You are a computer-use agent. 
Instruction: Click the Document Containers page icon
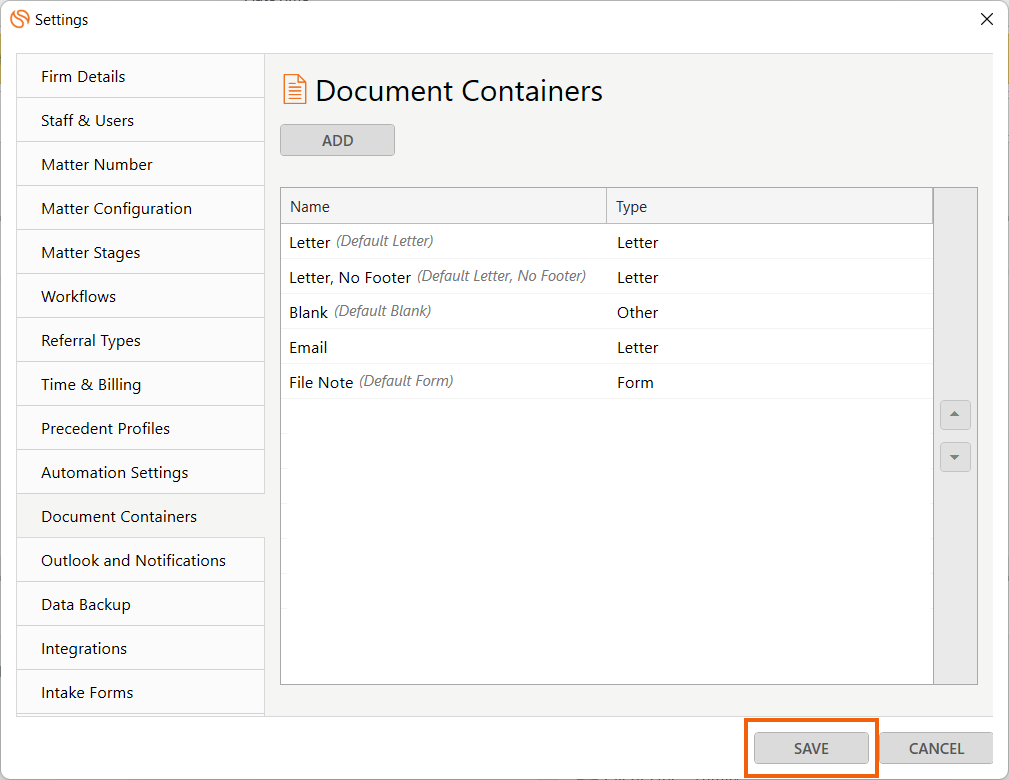click(294, 90)
